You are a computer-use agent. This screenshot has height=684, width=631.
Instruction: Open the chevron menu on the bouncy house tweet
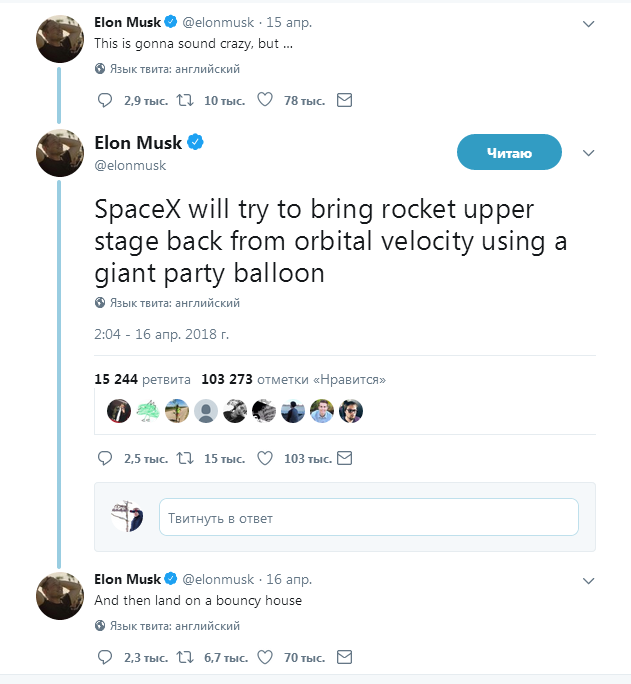588,580
